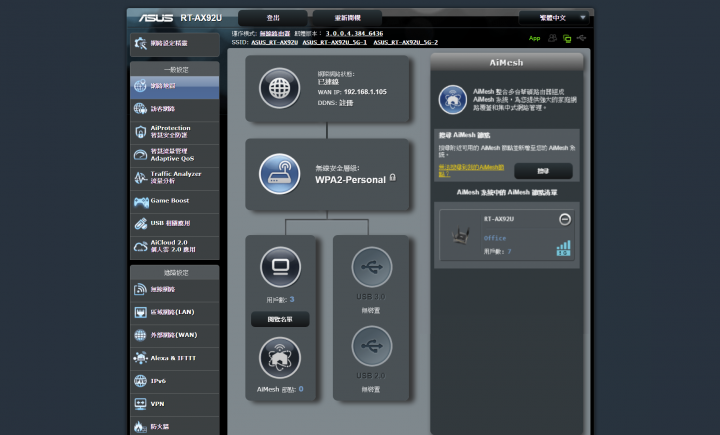Click the USB 3.0 label text
The height and width of the screenshot is (435, 720).
coord(371,297)
